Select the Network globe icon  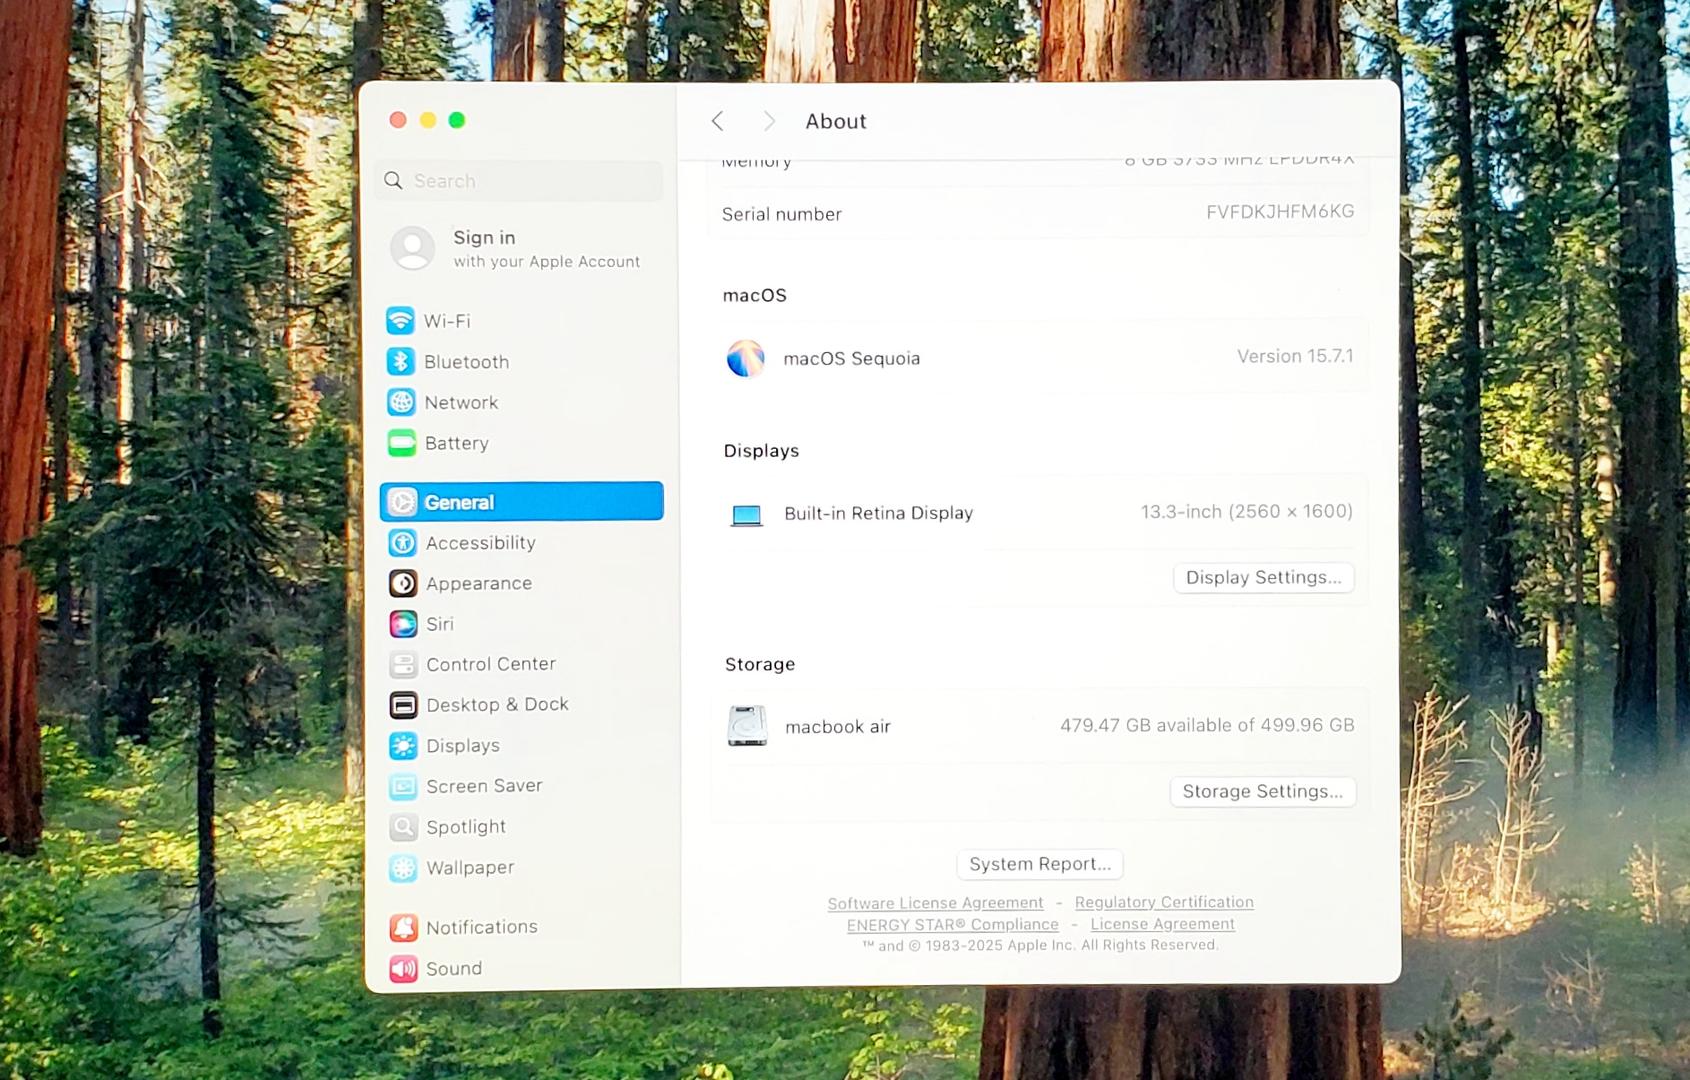click(402, 402)
